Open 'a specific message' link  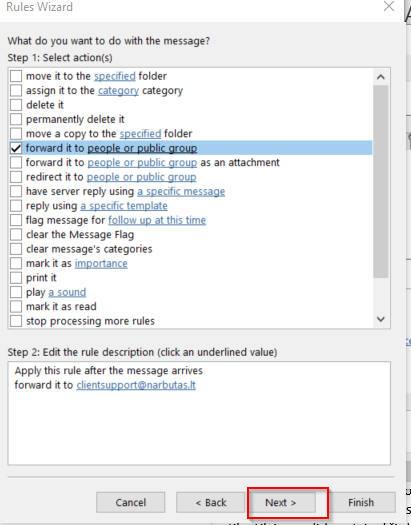coord(181,192)
